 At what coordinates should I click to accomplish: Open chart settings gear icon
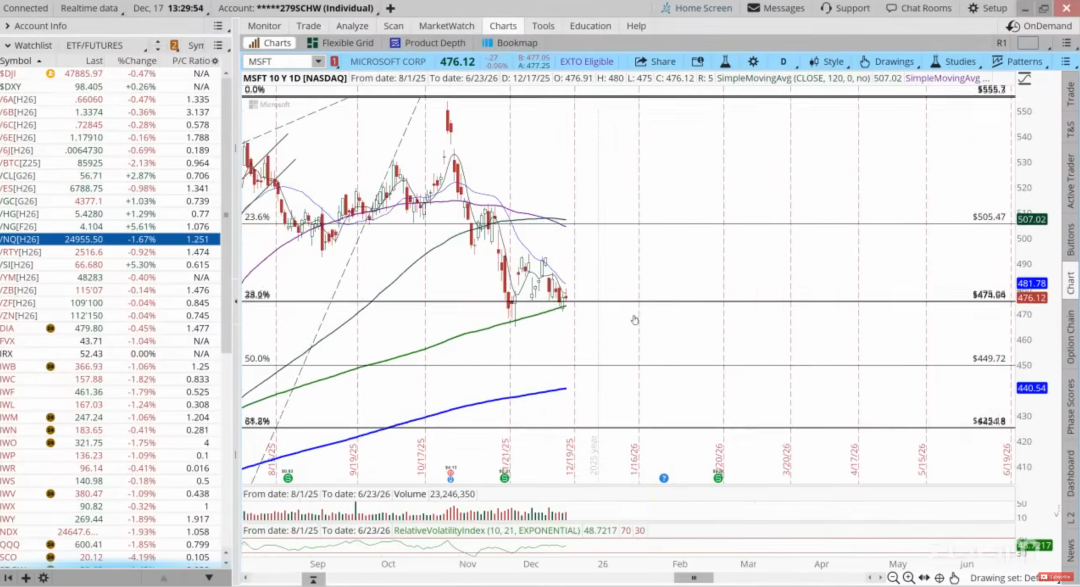(753, 61)
